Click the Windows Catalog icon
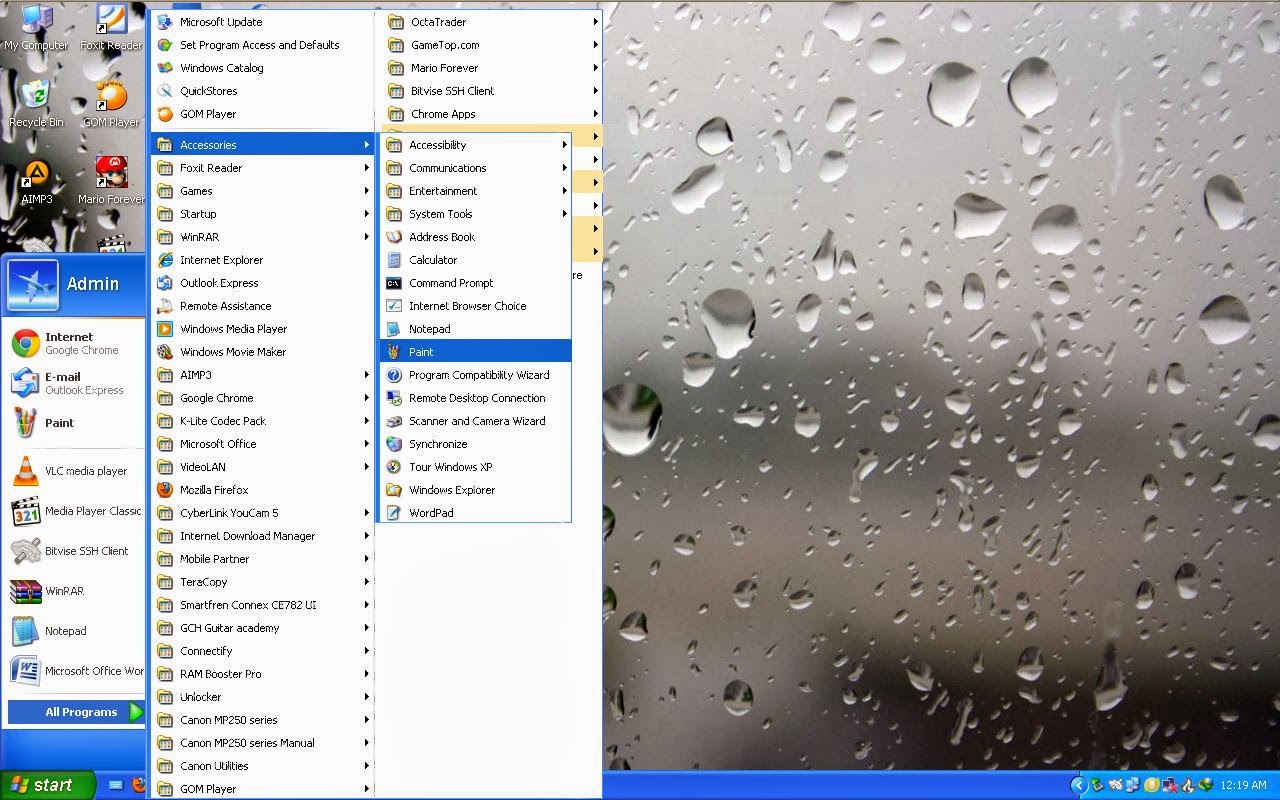Screen dimensions: 1280x800 tap(165, 68)
